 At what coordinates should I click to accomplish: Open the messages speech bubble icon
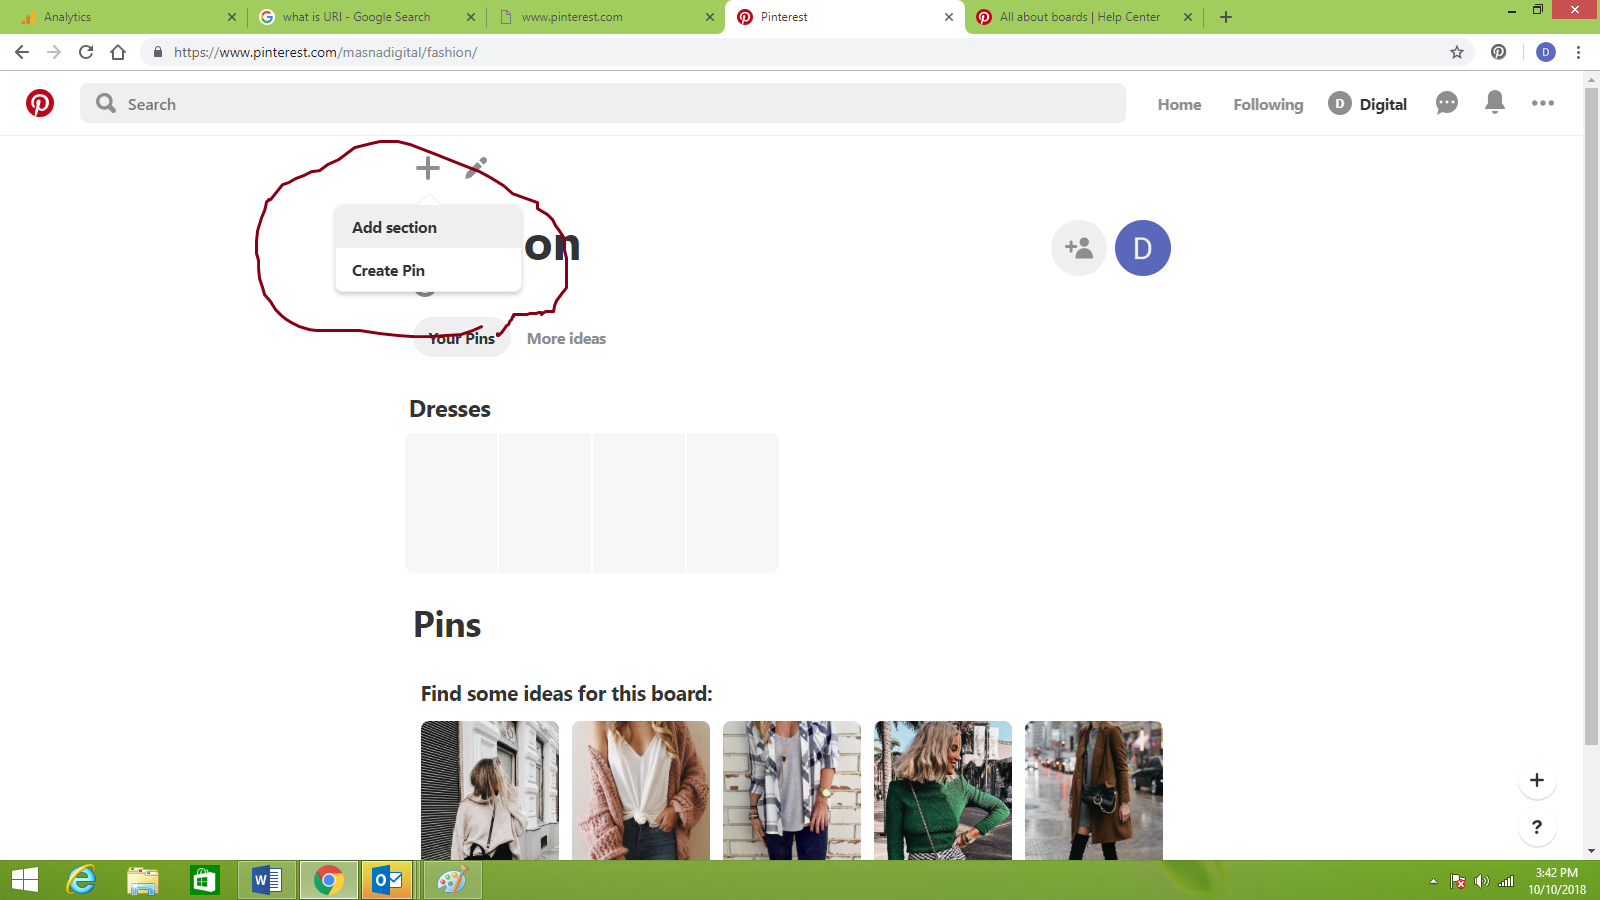pos(1446,103)
